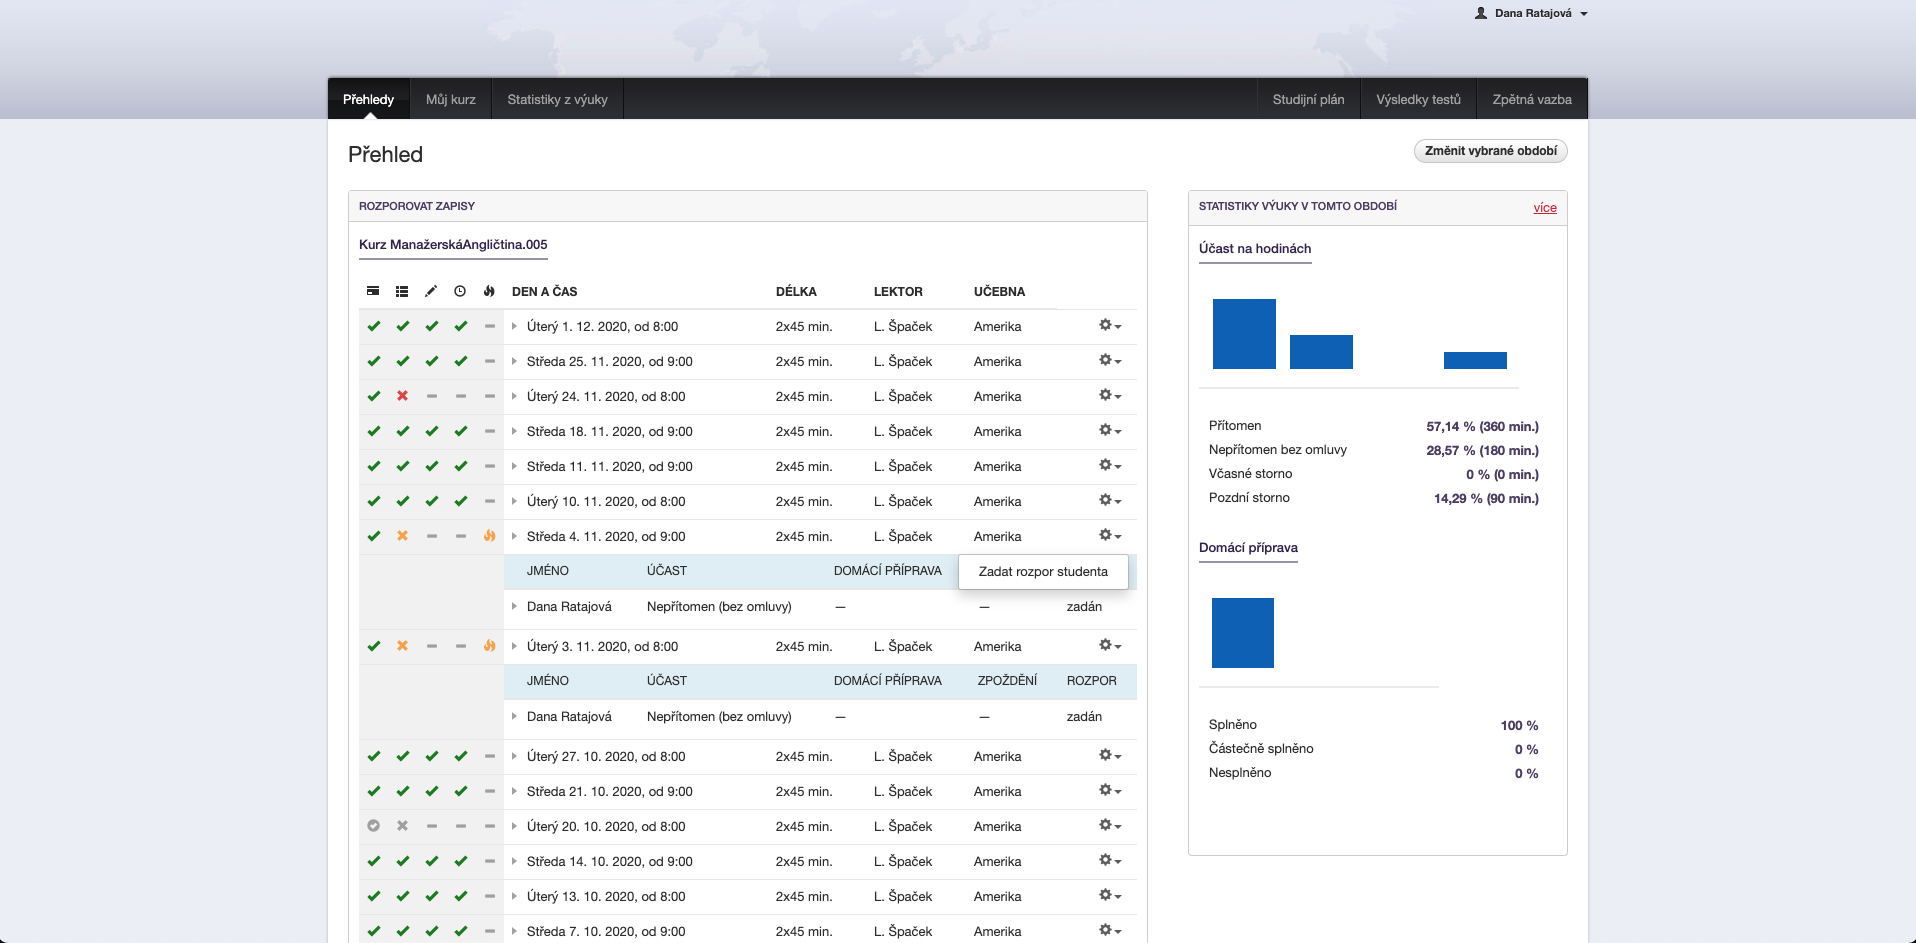Collapse row Středa 4. 11. 2020, od 9:00
The image size is (1916, 943).
(x=514, y=536)
